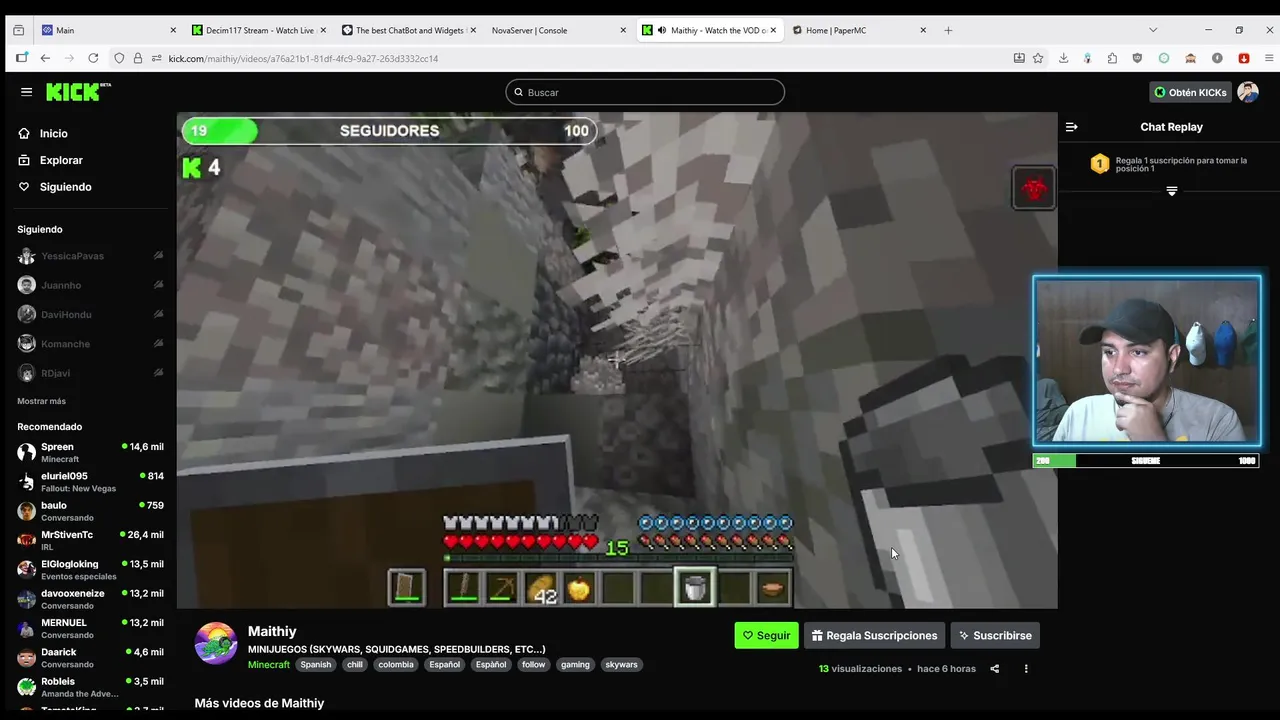Open recommended channel MrStivenTc

90,540
